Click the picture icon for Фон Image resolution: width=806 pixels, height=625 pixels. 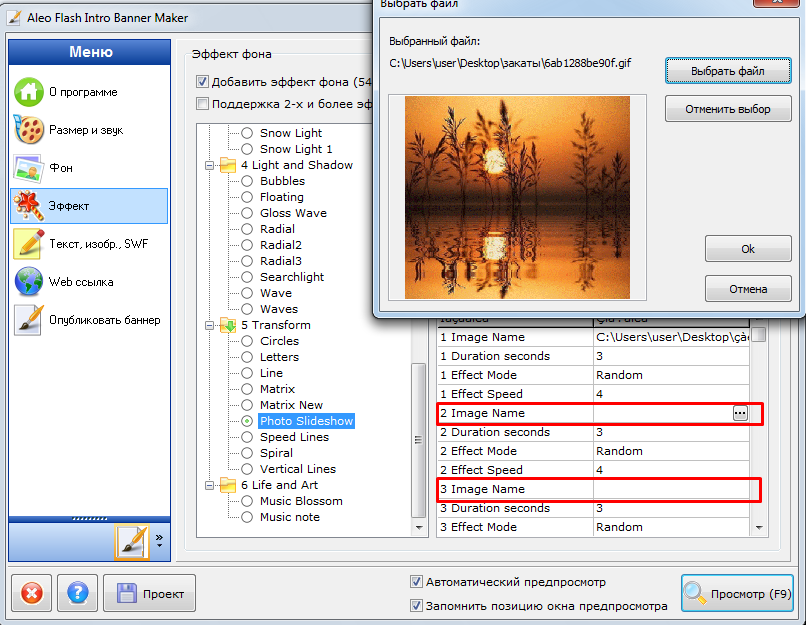point(29,168)
